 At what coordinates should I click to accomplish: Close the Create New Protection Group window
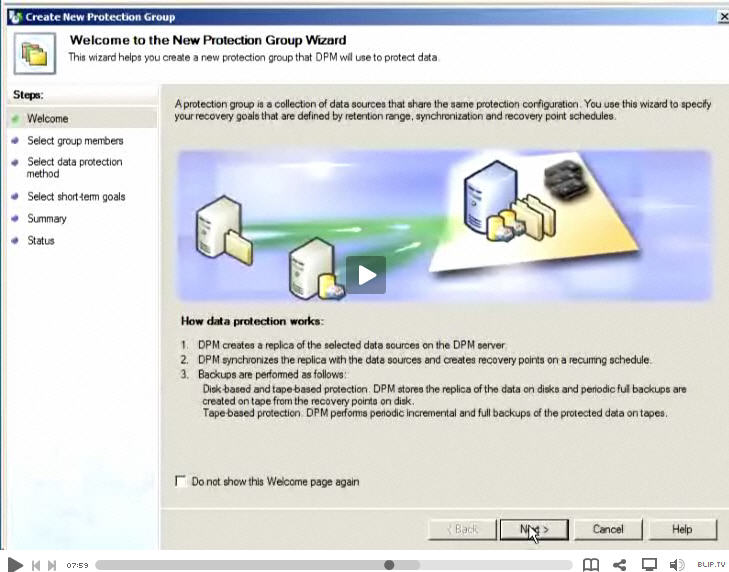click(x=723, y=17)
